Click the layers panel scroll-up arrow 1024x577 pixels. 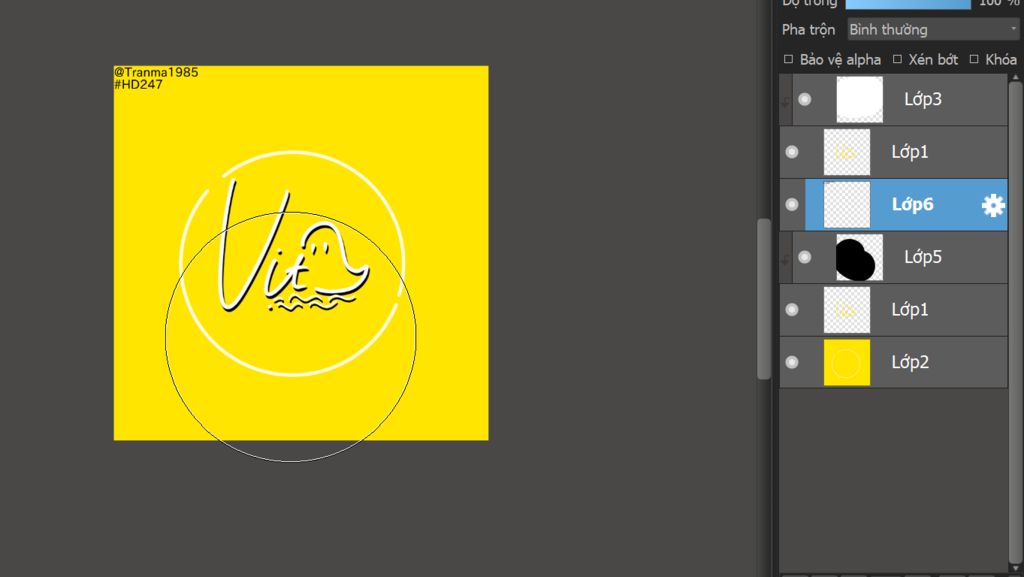(x=1015, y=78)
